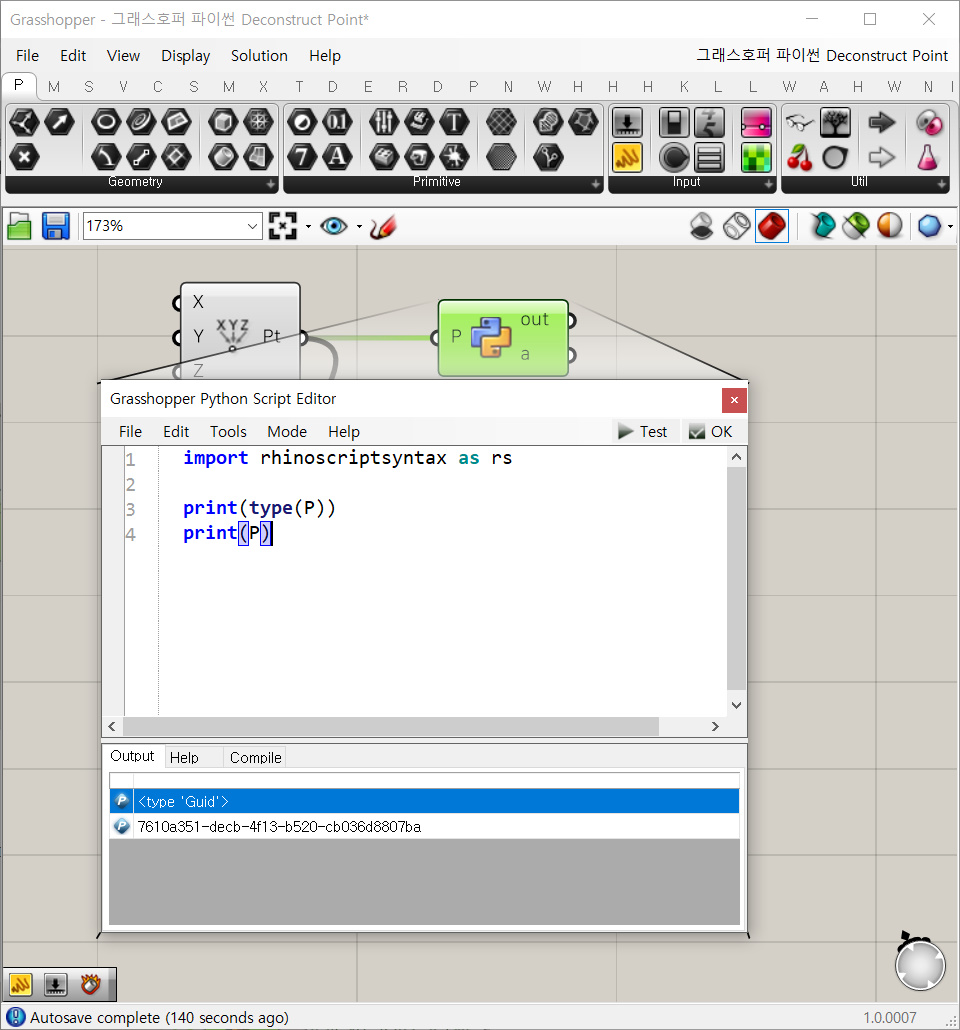The width and height of the screenshot is (960, 1030).
Task: Expand the Primitive panel
Action: [595, 185]
